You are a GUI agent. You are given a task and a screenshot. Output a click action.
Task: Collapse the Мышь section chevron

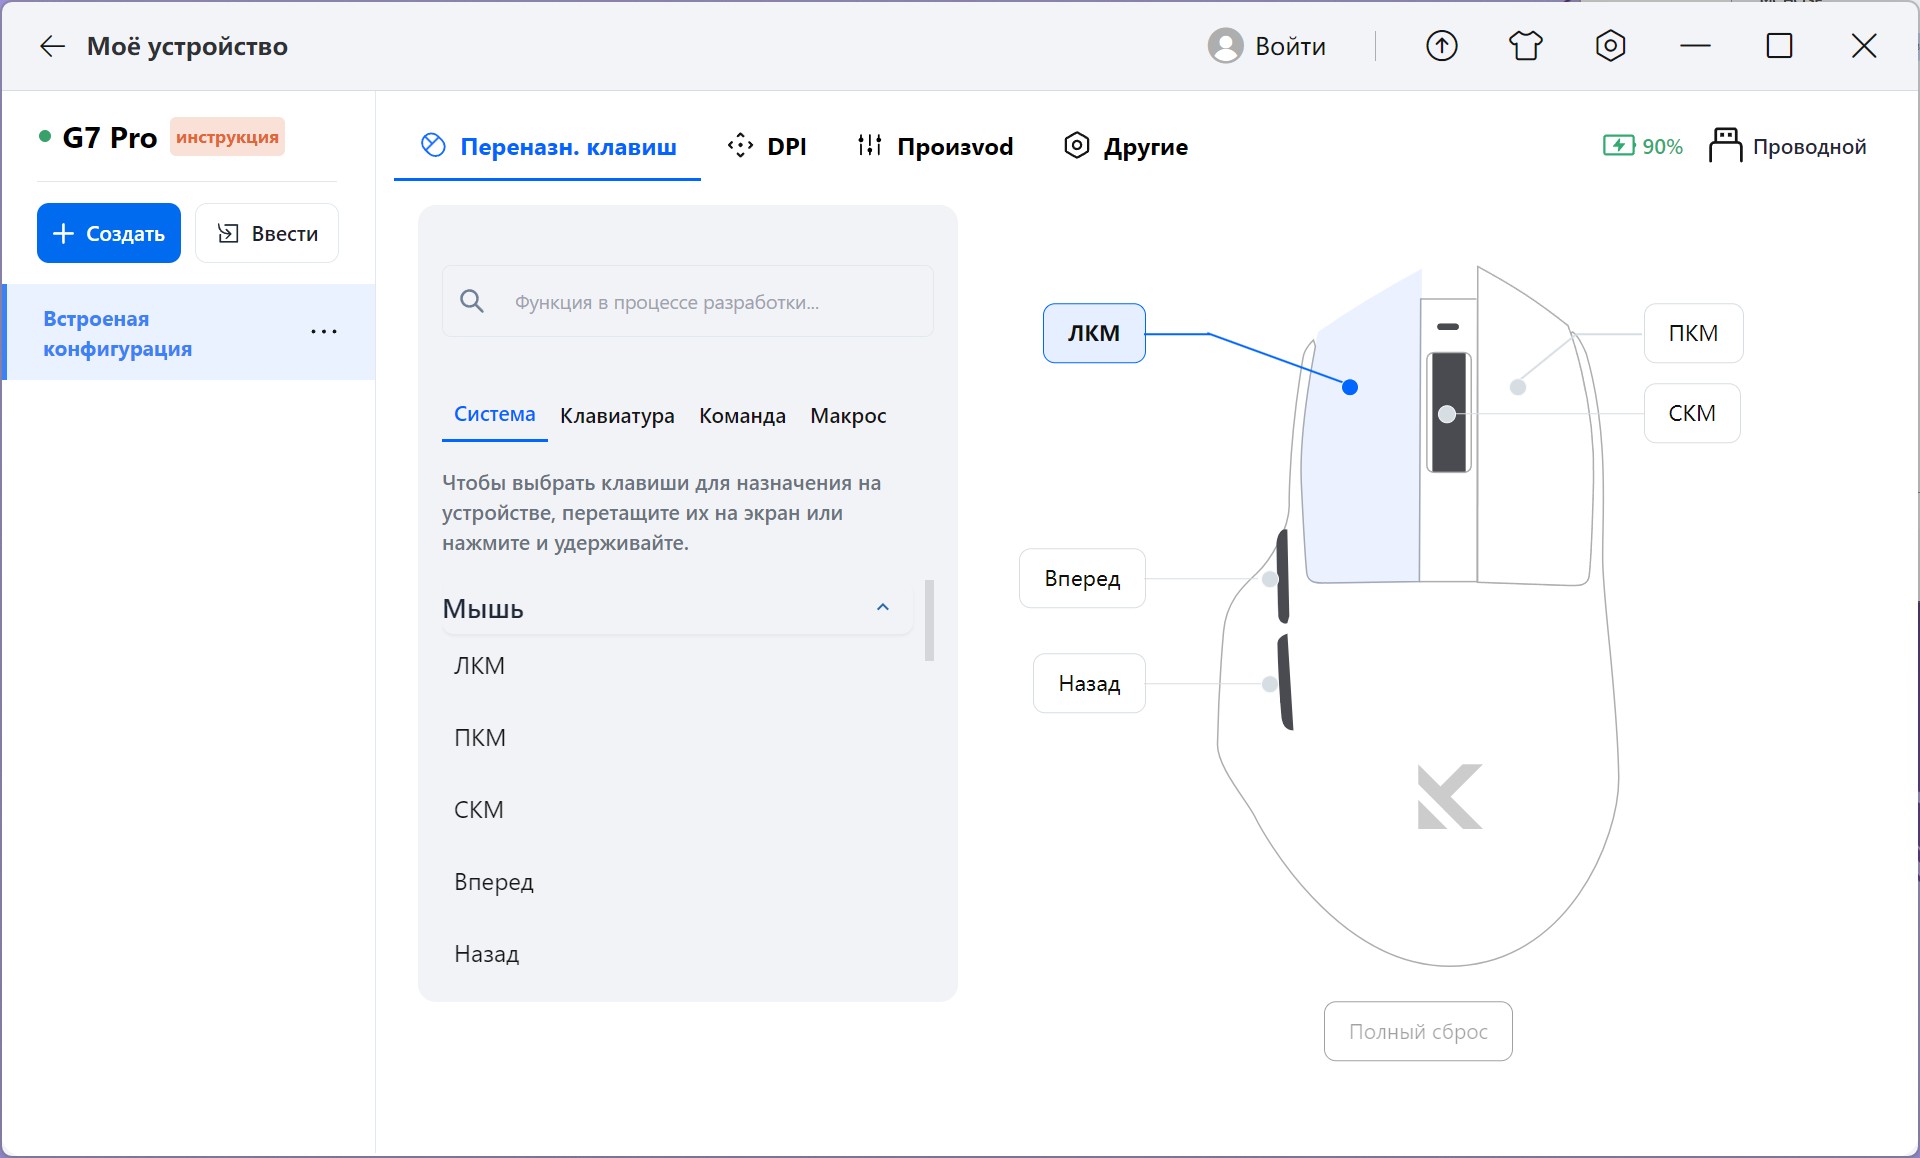coord(883,607)
